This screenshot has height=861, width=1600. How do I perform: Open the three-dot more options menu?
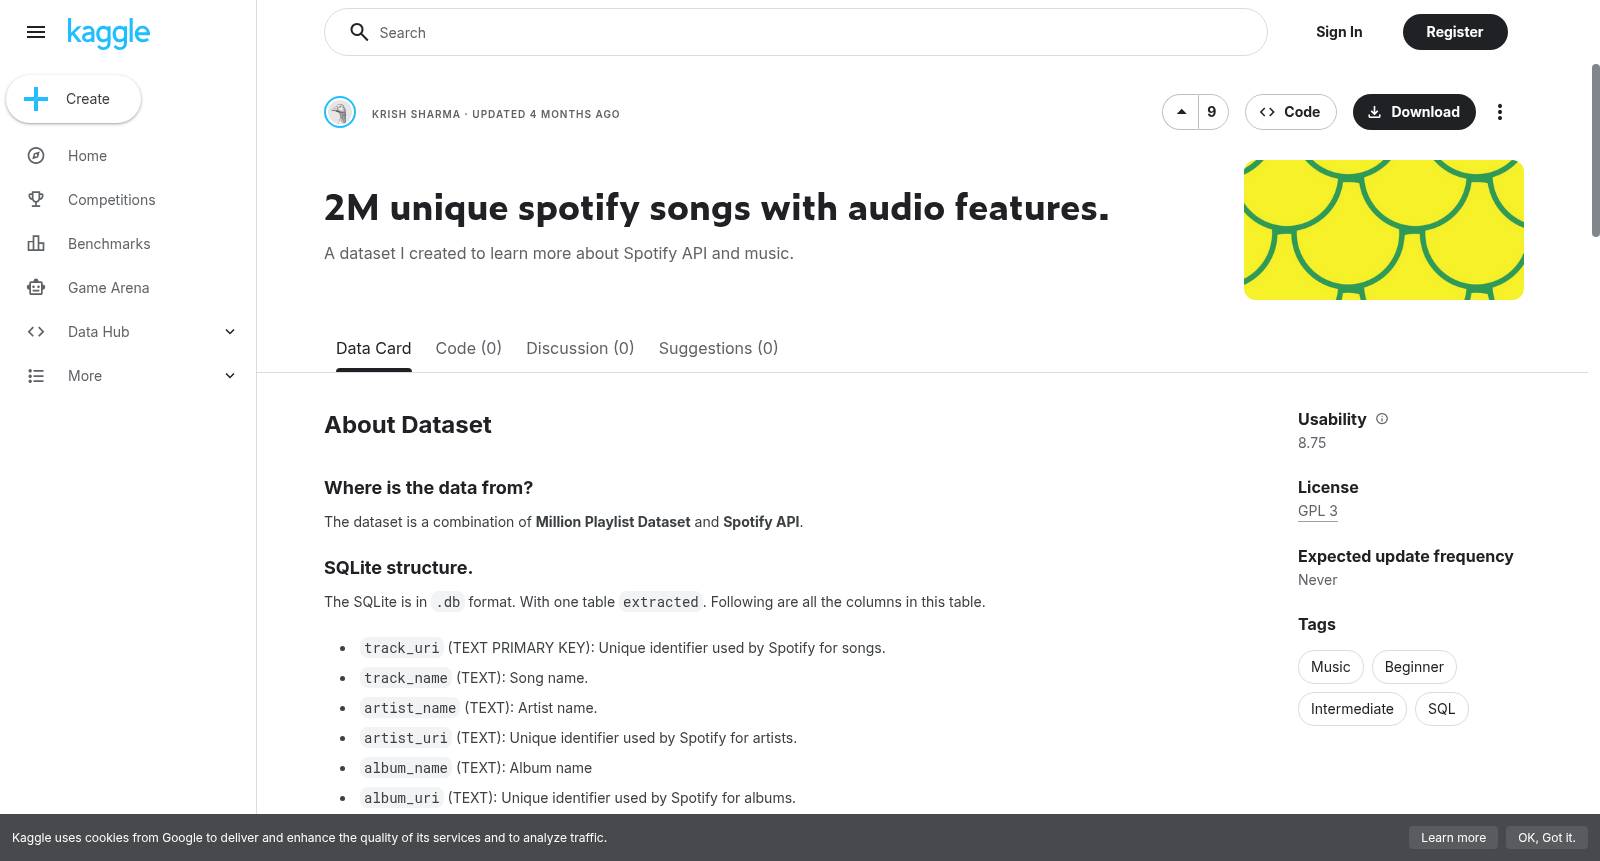pos(1499,112)
